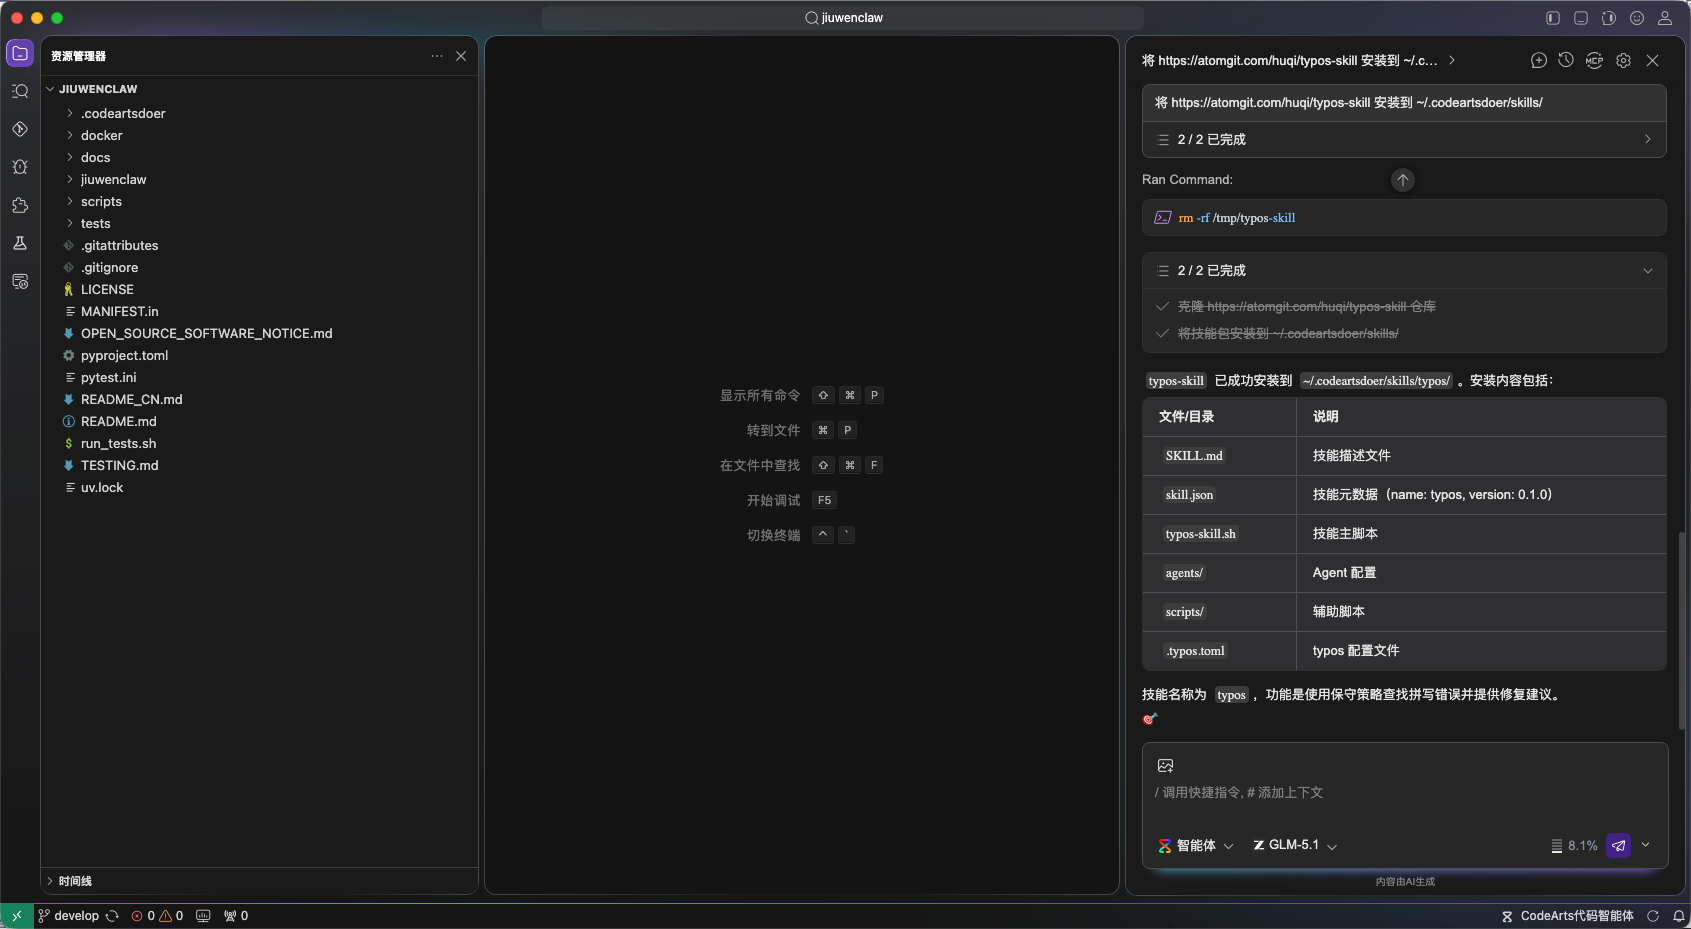The width and height of the screenshot is (1691, 929).
Task: Click the chat message input field
Action: click(x=1405, y=793)
